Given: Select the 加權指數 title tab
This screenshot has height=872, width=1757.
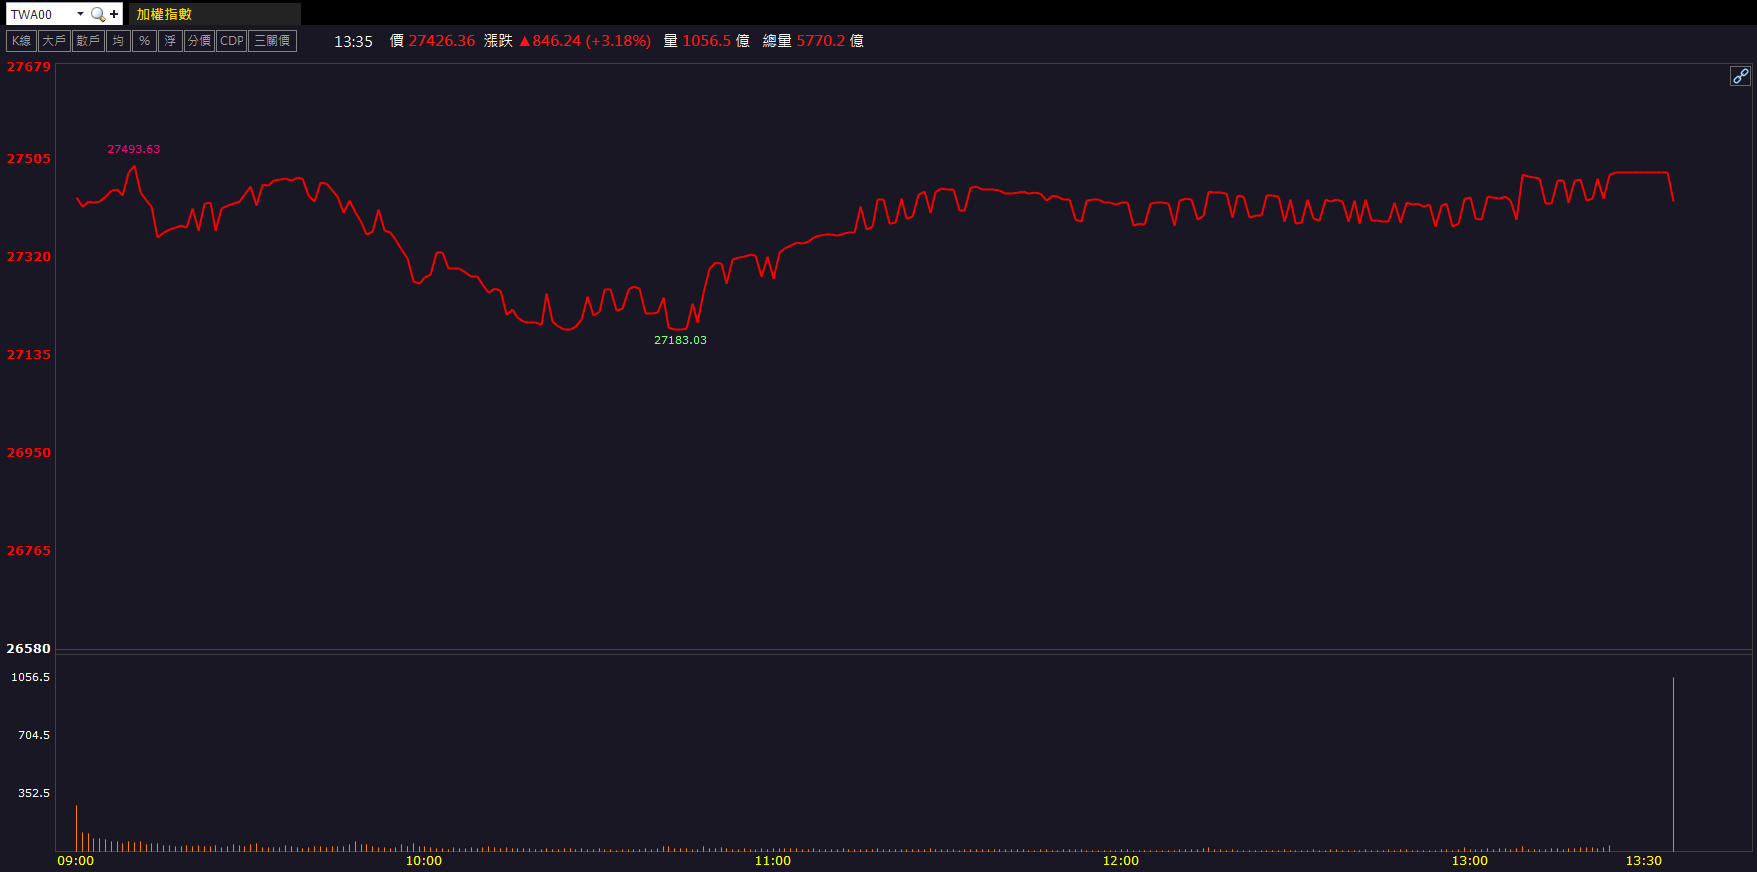Looking at the screenshot, I should (165, 14).
